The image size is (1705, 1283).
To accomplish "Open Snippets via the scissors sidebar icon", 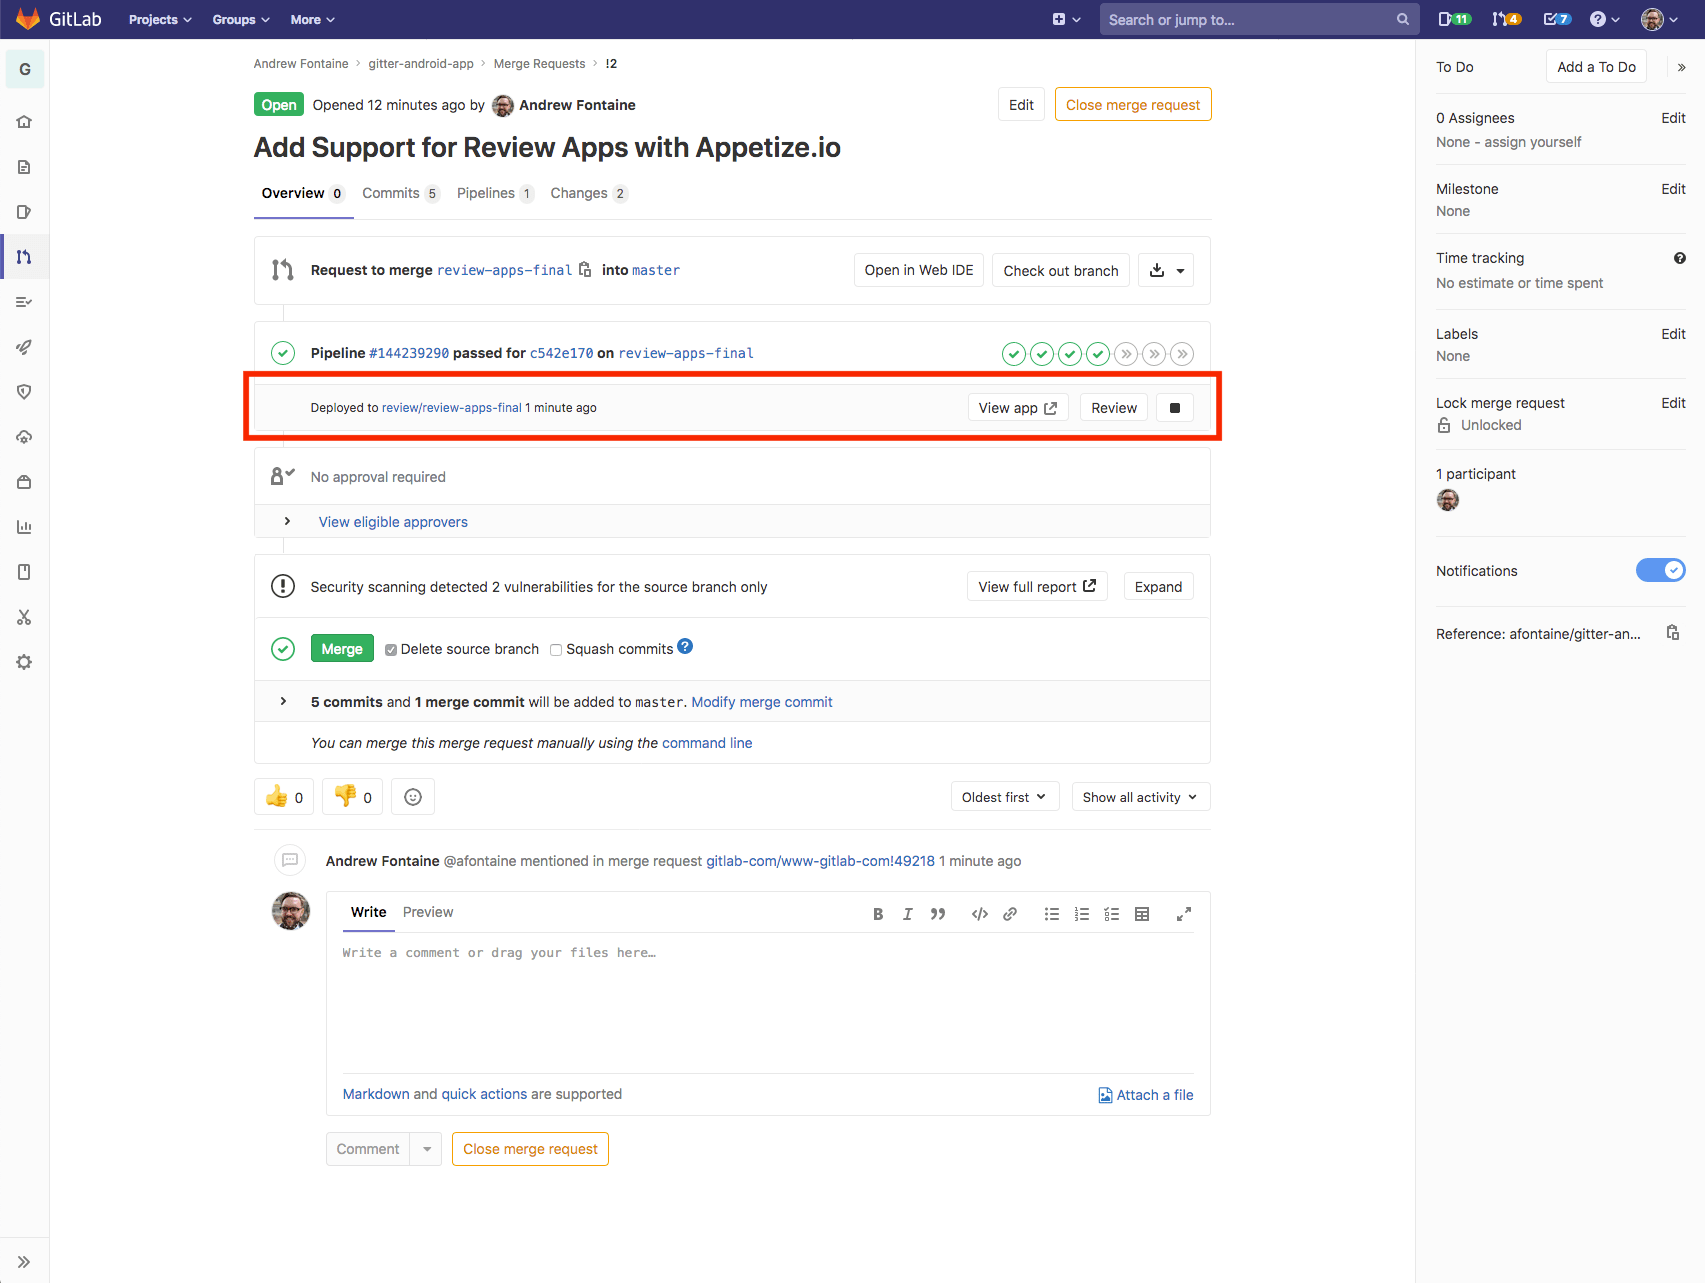I will coord(24,617).
